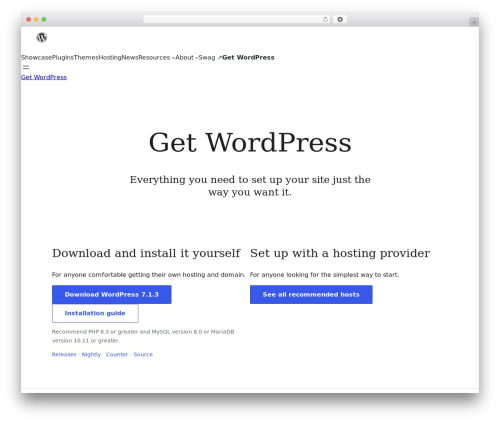The width and height of the screenshot is (500, 423).
Task: Open the Showcase menu item
Action: pos(36,57)
